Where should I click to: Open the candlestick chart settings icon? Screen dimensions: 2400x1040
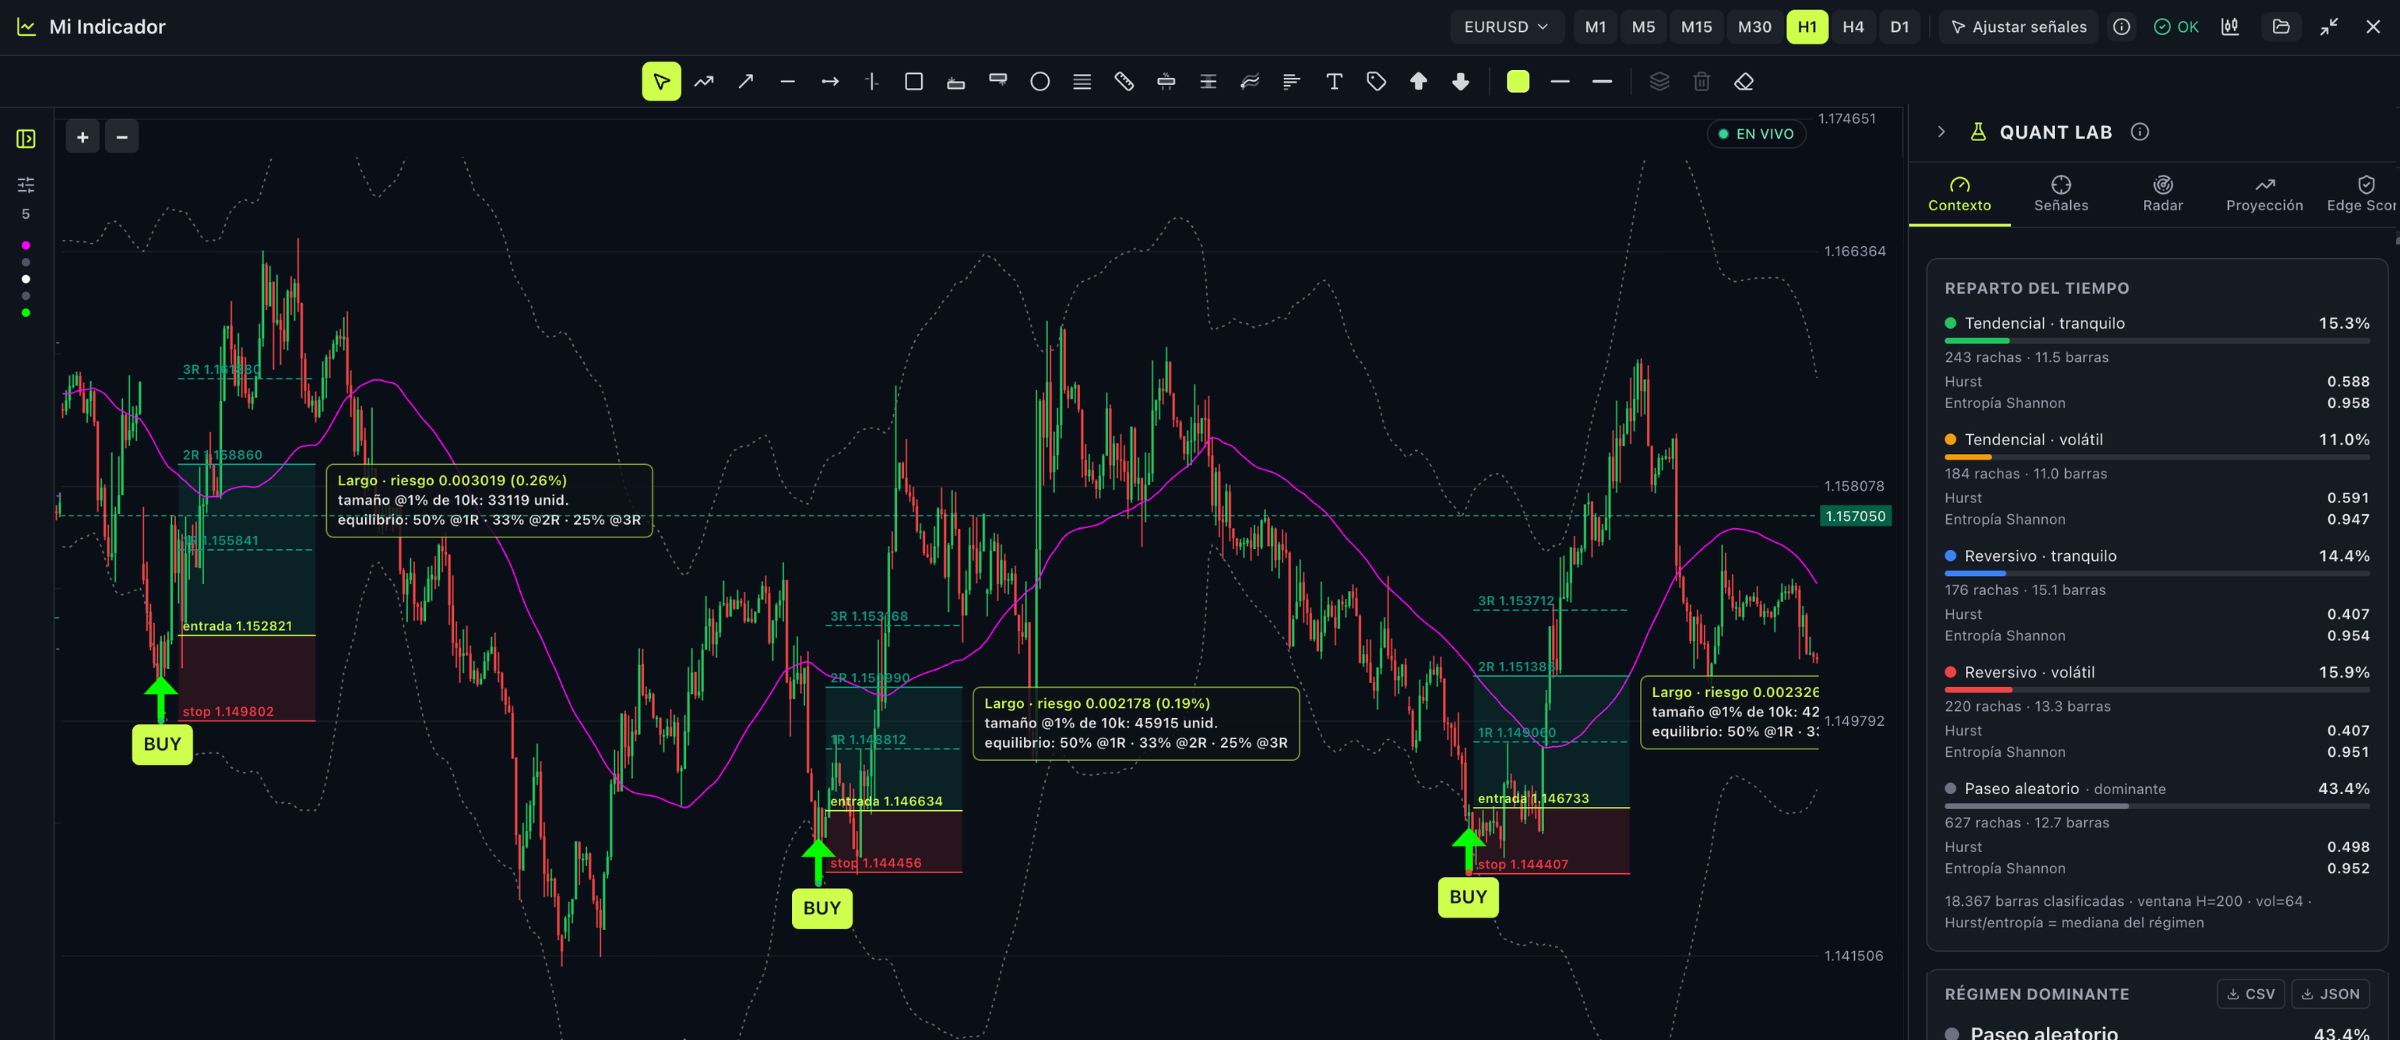point(2230,27)
